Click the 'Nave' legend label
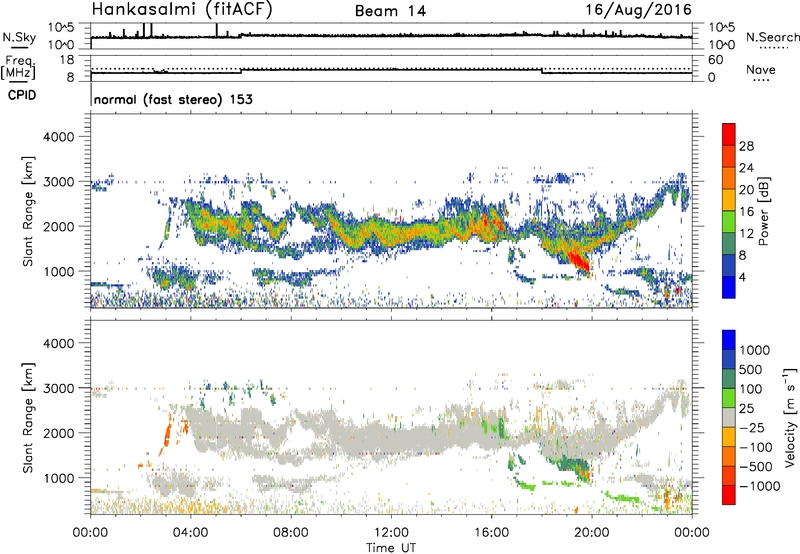800x554 pixels. tap(760, 69)
